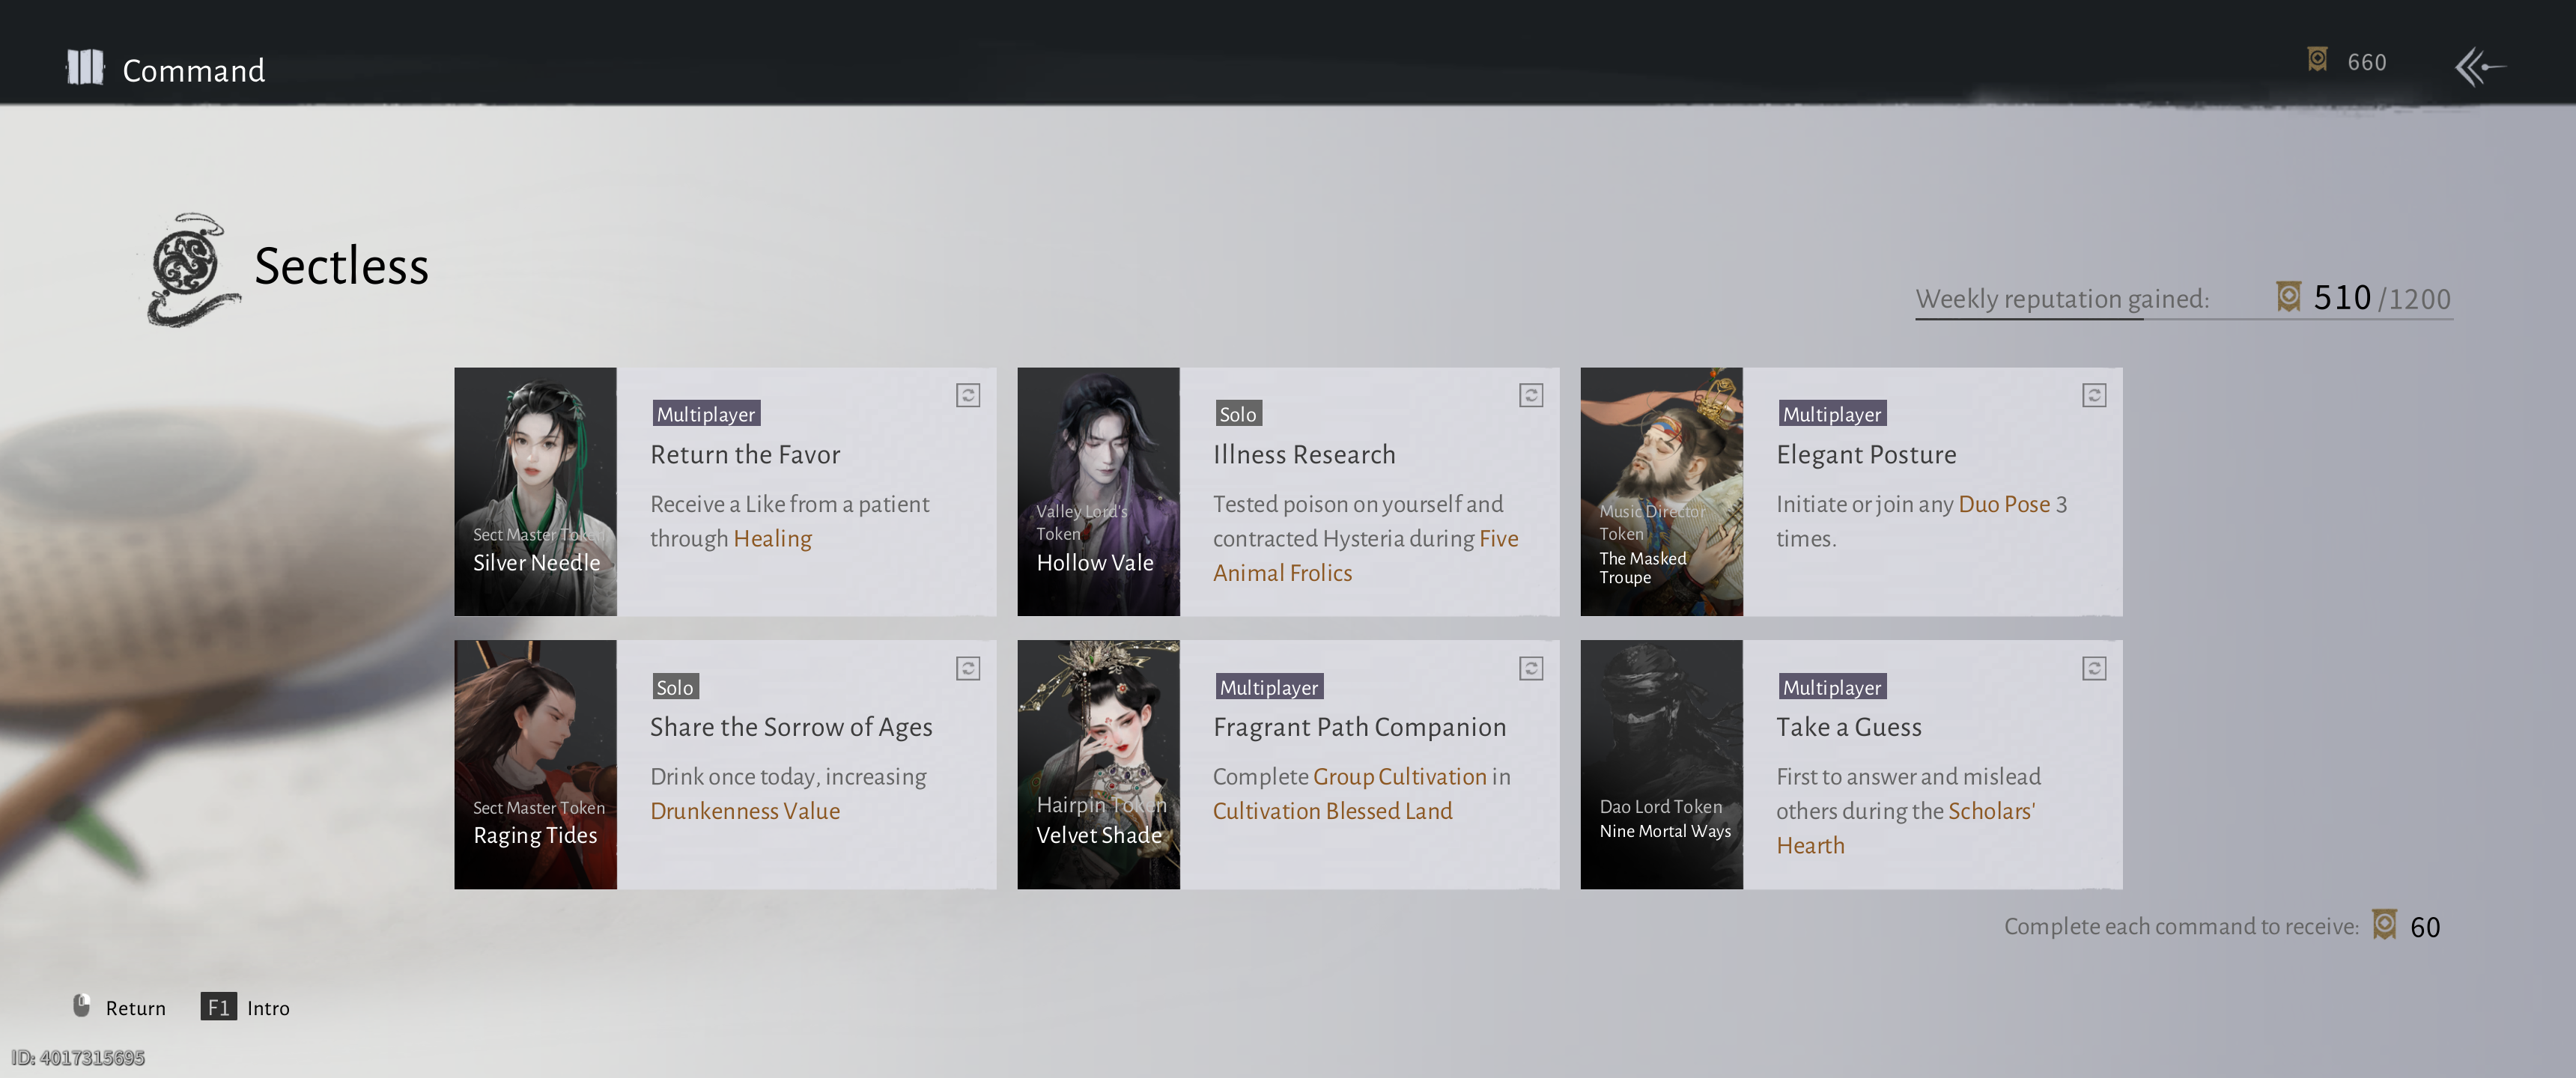Click reputation currency icon showing 660
This screenshot has height=1078, width=2576.
(2316, 61)
